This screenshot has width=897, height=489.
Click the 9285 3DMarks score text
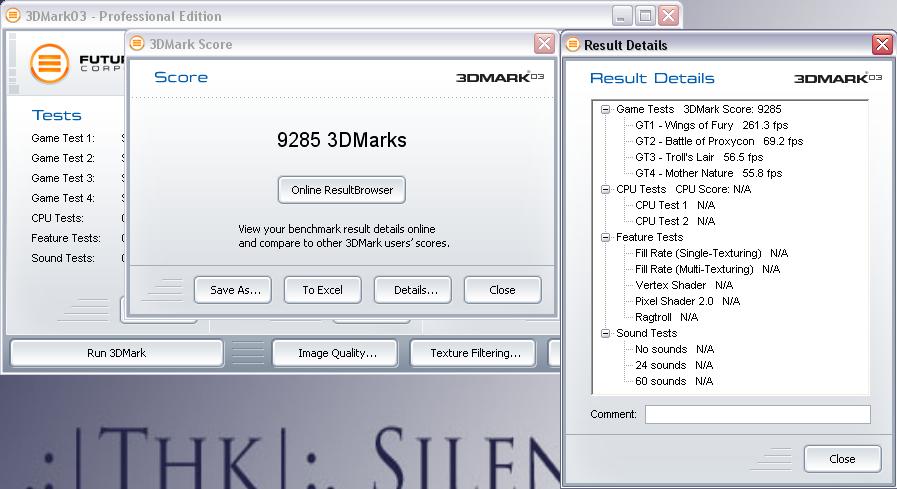click(342, 140)
